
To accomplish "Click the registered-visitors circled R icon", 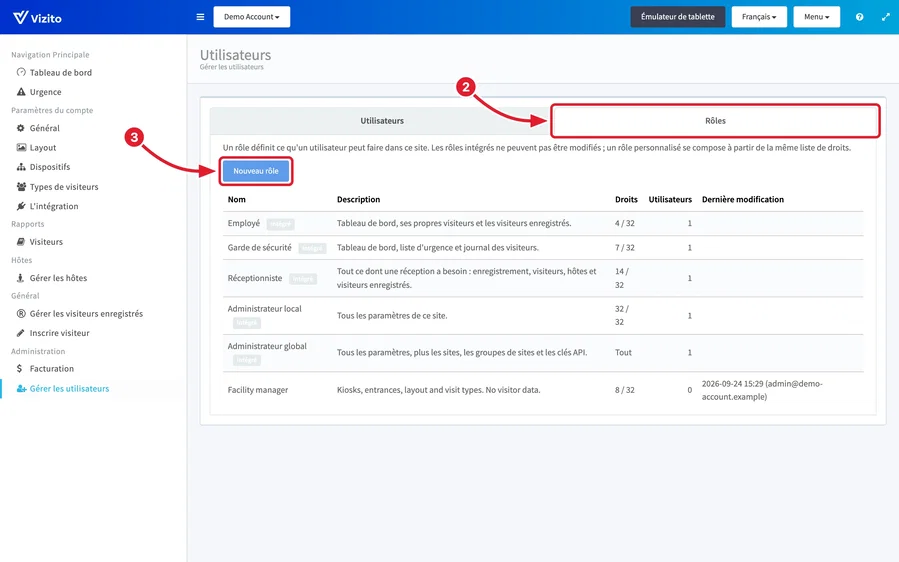I will tap(21, 314).
